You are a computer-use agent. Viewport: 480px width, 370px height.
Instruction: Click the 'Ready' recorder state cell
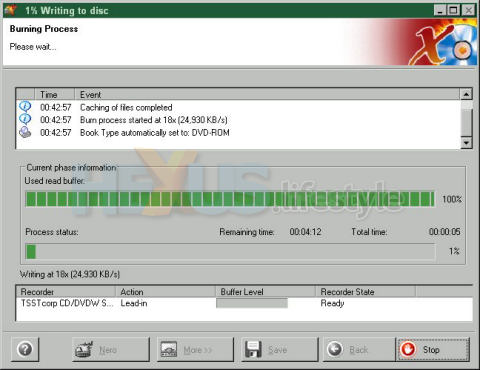click(332, 303)
